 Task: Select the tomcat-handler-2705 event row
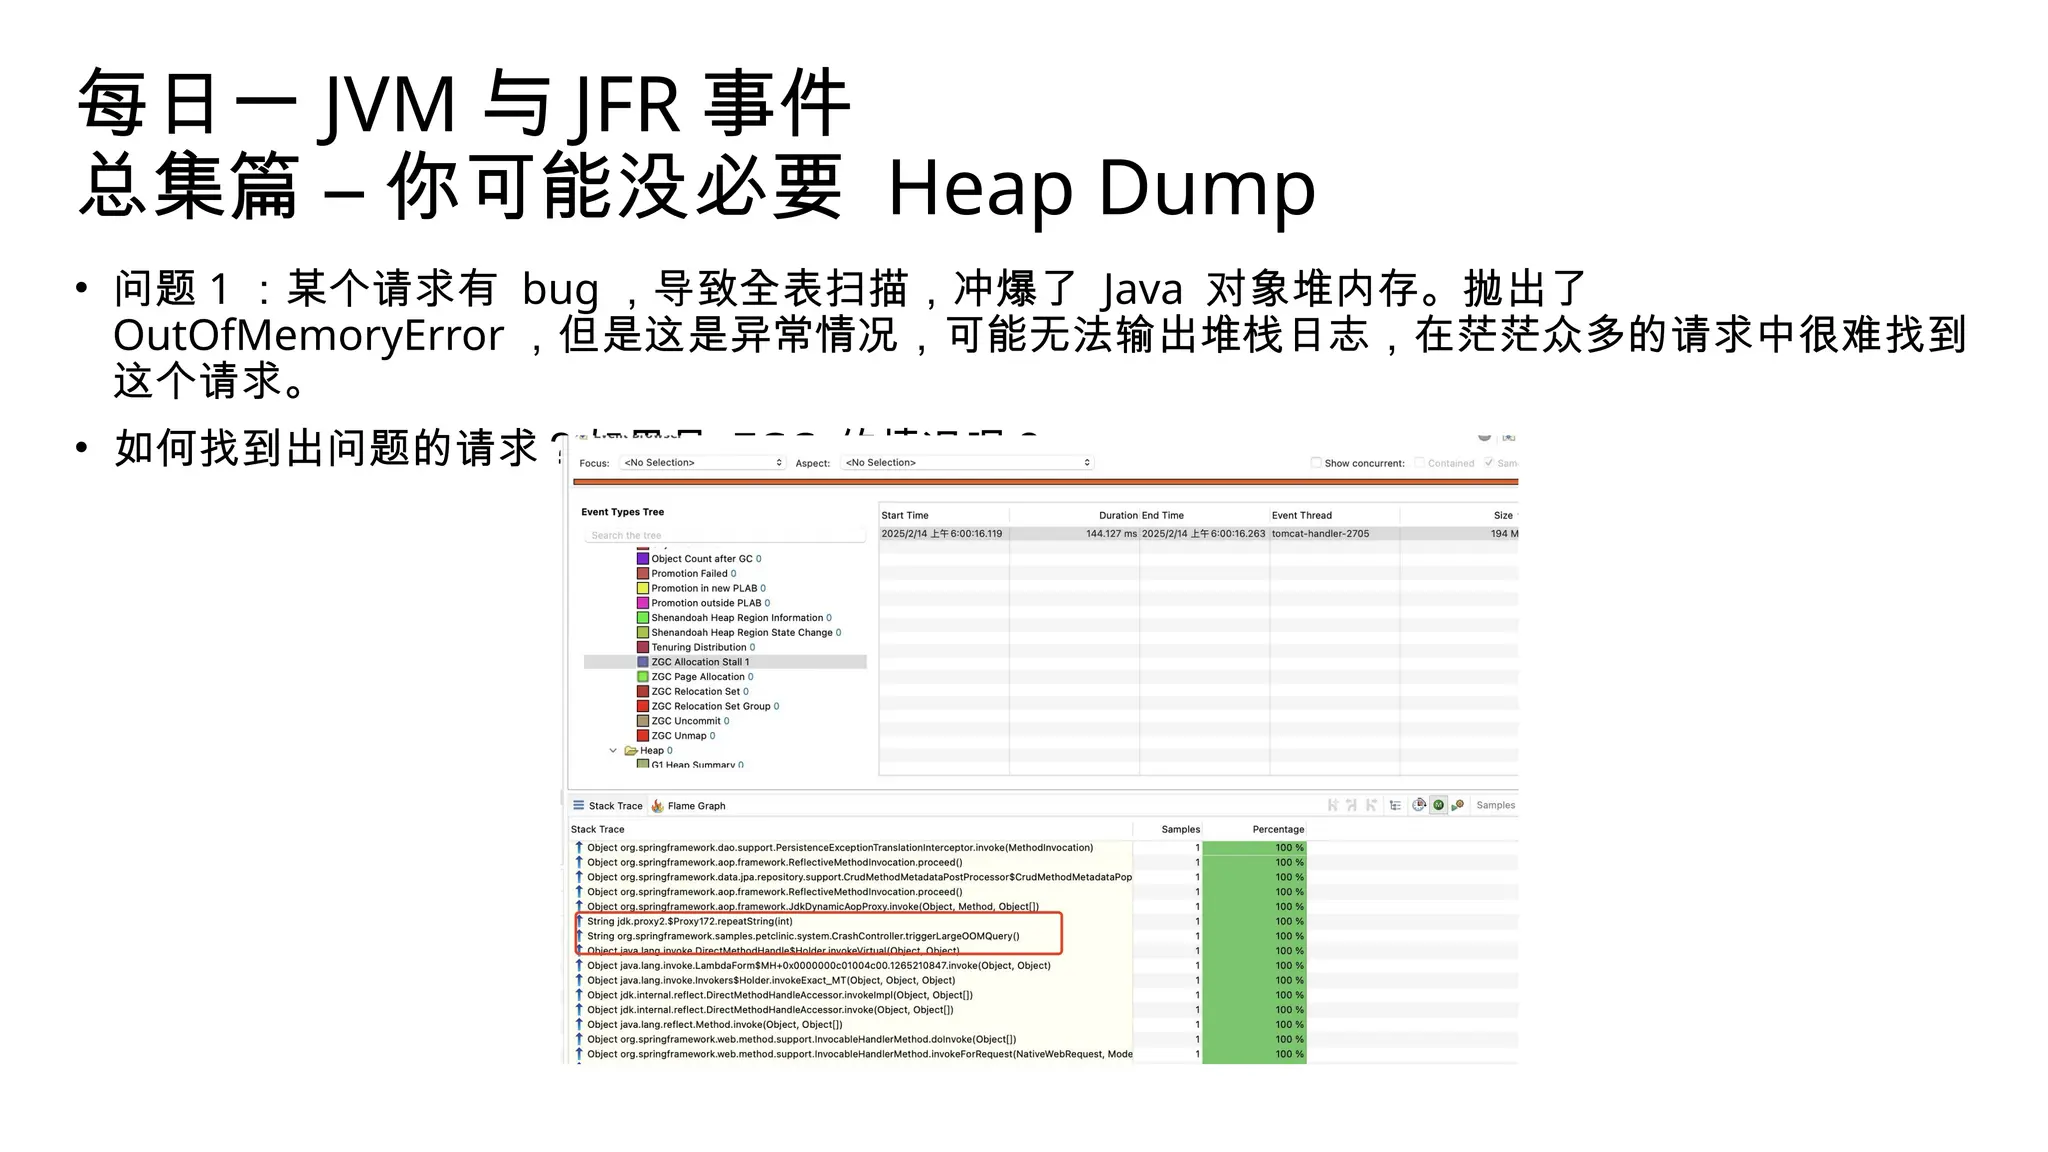pyautogui.click(x=1198, y=534)
